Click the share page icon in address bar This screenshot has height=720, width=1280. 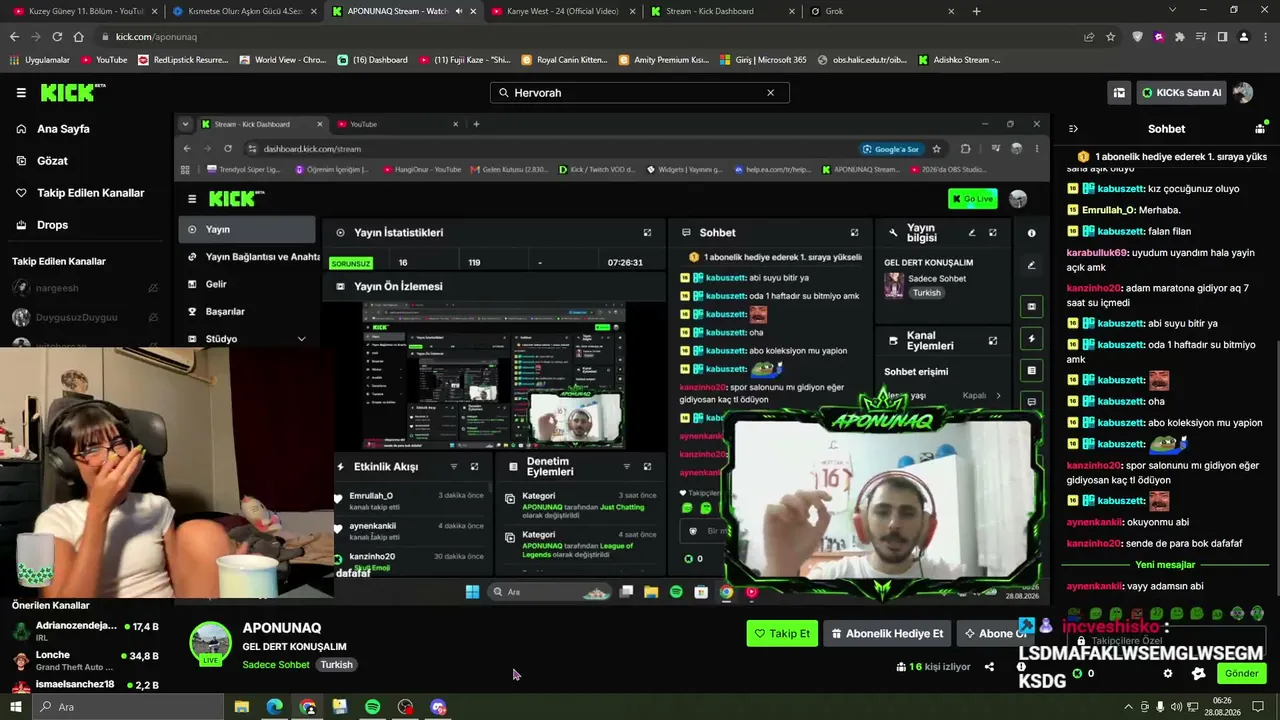pyautogui.click(x=1089, y=37)
